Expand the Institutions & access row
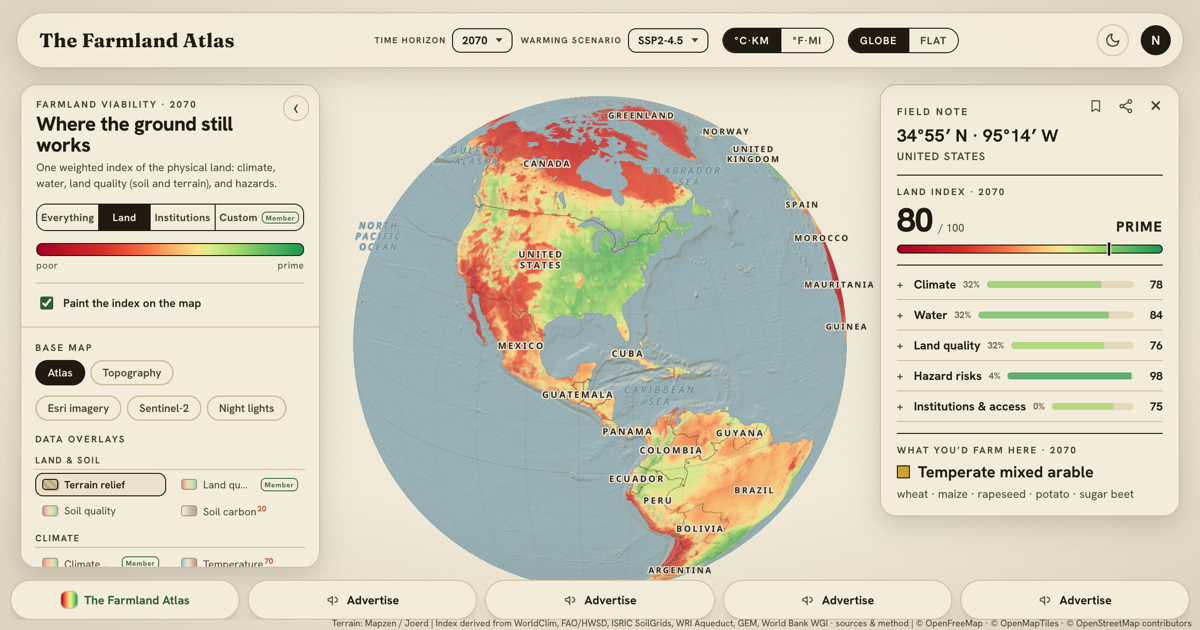Screen dimensions: 1200x630 (x=1029, y=407)
